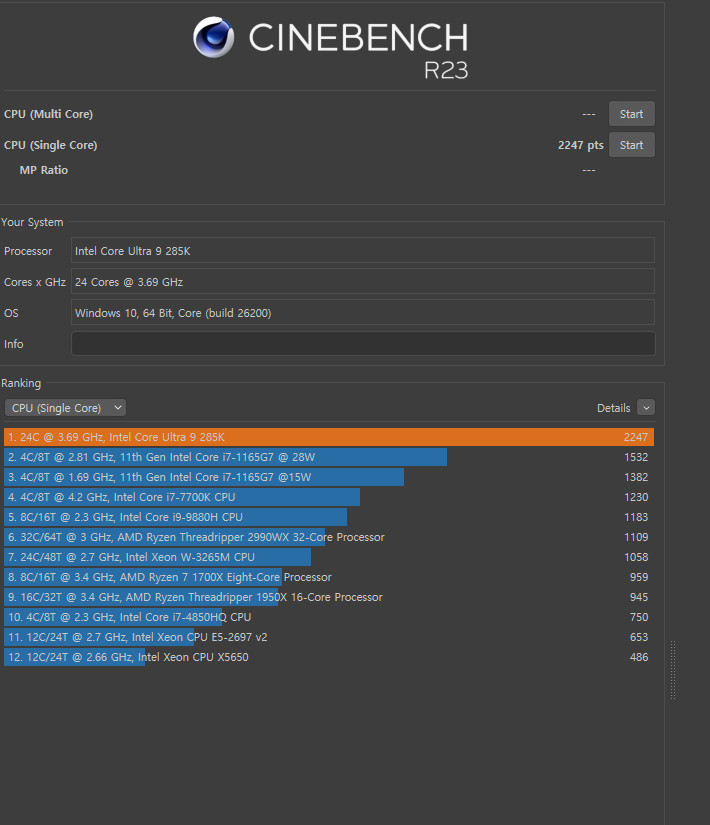Select the i7-1165G7 @15W ranking entry
Image resolution: width=710 pixels, height=825 pixels.
204,477
